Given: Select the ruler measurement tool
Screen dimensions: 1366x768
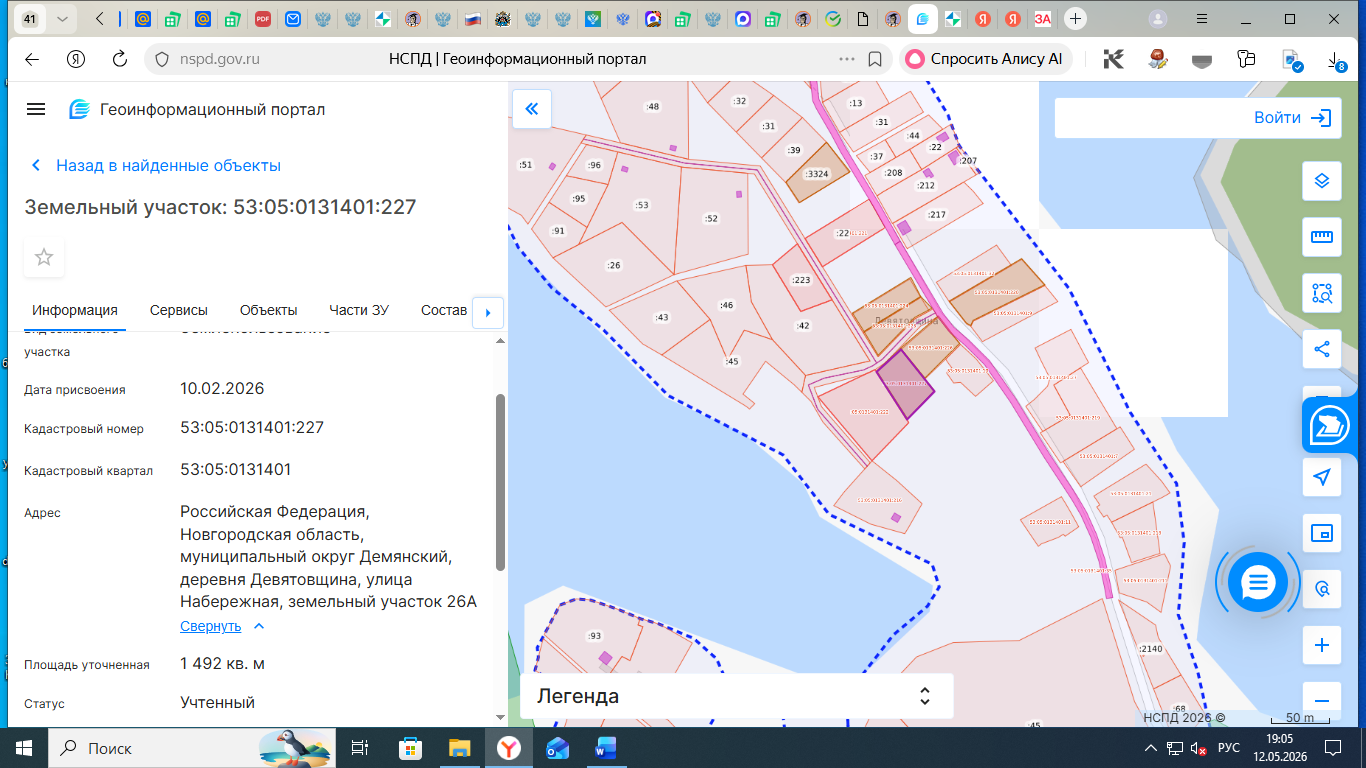Looking at the screenshot, I should (x=1322, y=237).
